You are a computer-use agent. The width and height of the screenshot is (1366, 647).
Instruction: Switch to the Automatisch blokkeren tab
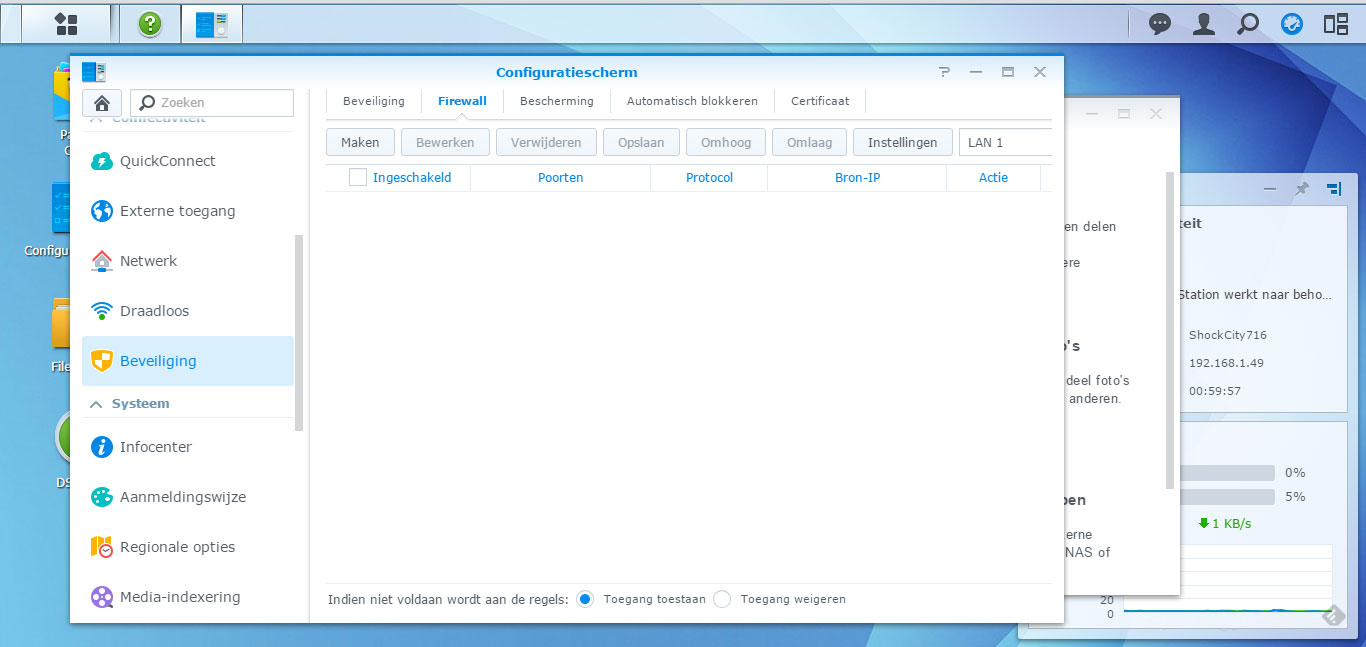[x=692, y=101]
